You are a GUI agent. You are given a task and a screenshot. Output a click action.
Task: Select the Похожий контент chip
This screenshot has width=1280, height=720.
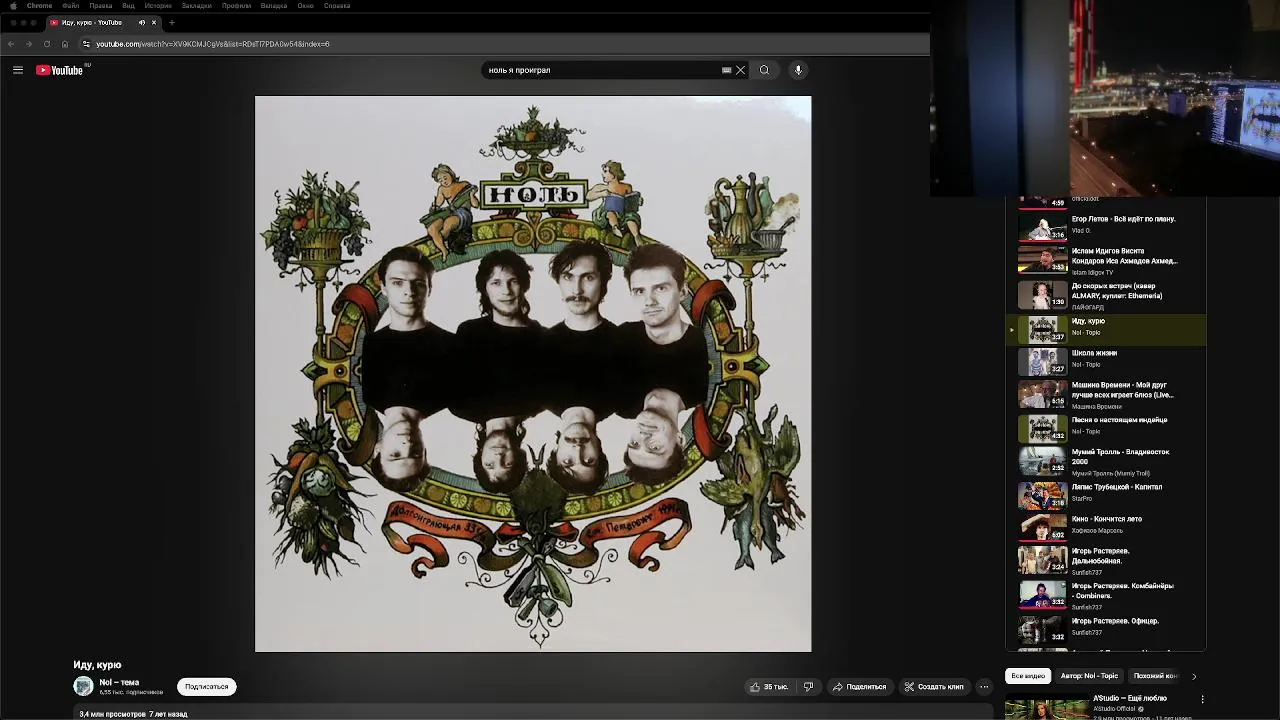[1156, 676]
